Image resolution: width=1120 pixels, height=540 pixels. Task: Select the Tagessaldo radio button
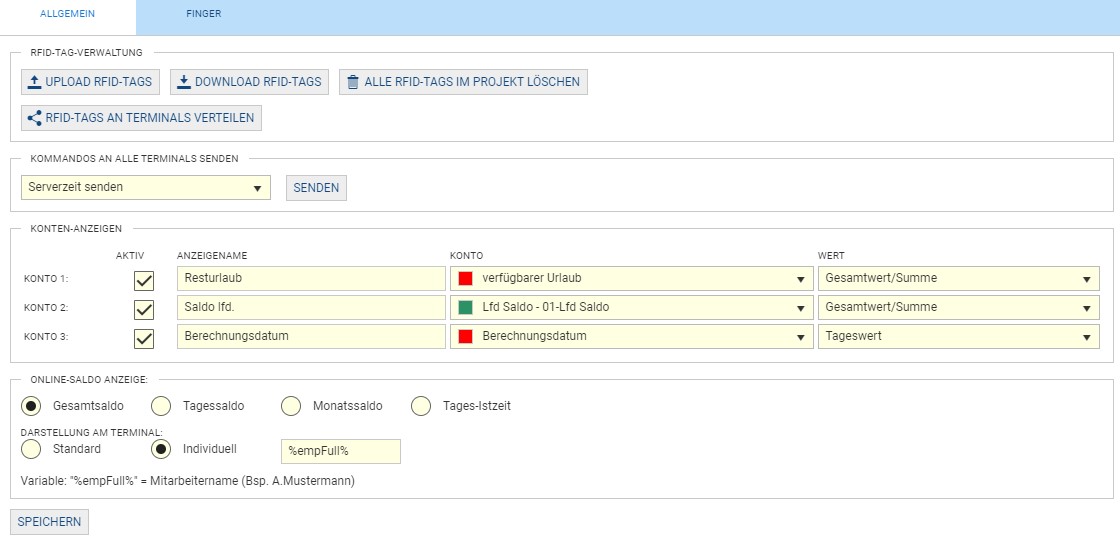tap(161, 406)
